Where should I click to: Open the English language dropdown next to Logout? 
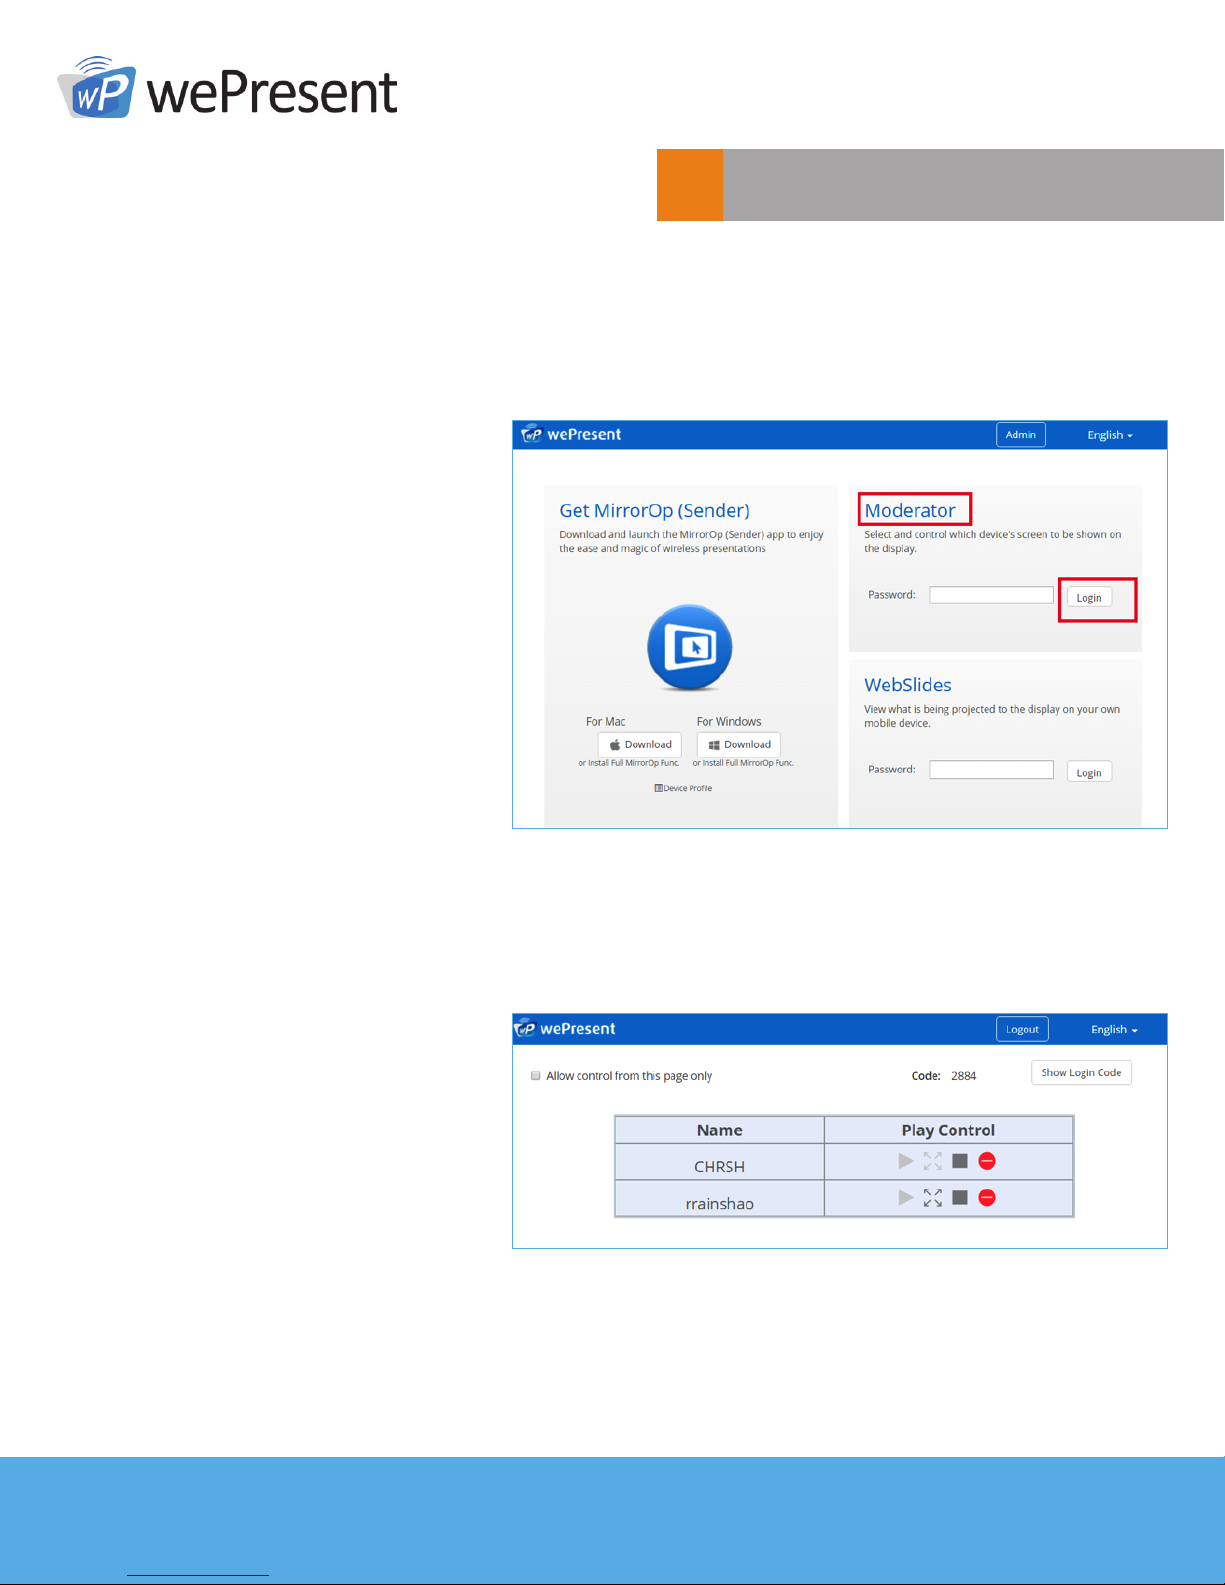[1114, 1029]
